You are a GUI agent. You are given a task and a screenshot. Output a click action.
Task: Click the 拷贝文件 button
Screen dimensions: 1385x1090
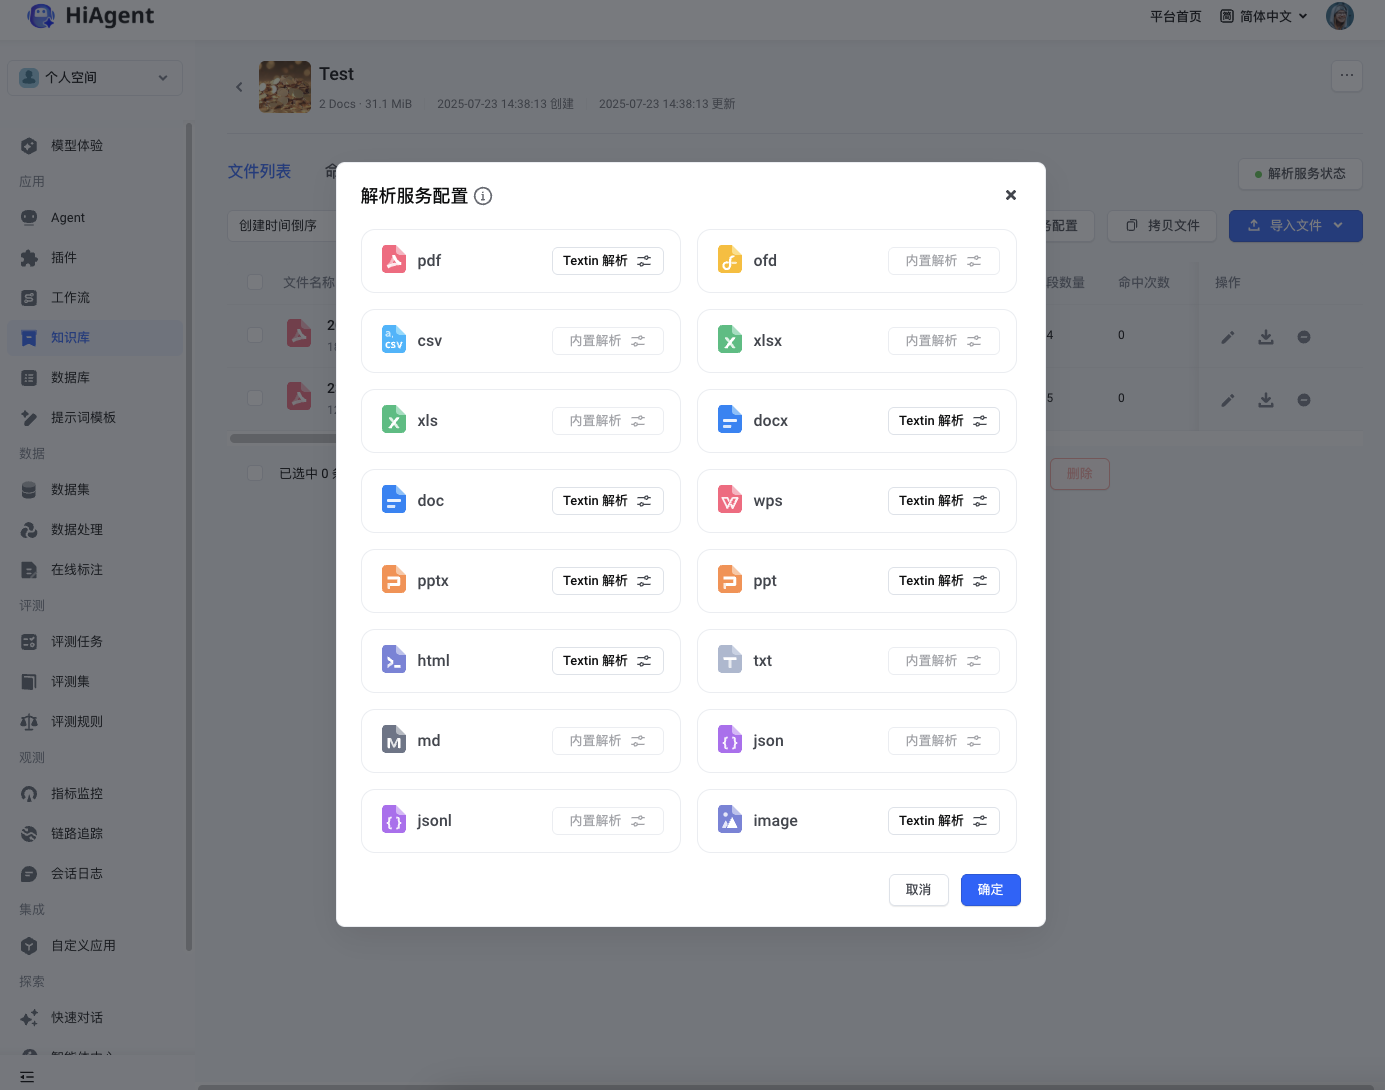[1162, 226]
